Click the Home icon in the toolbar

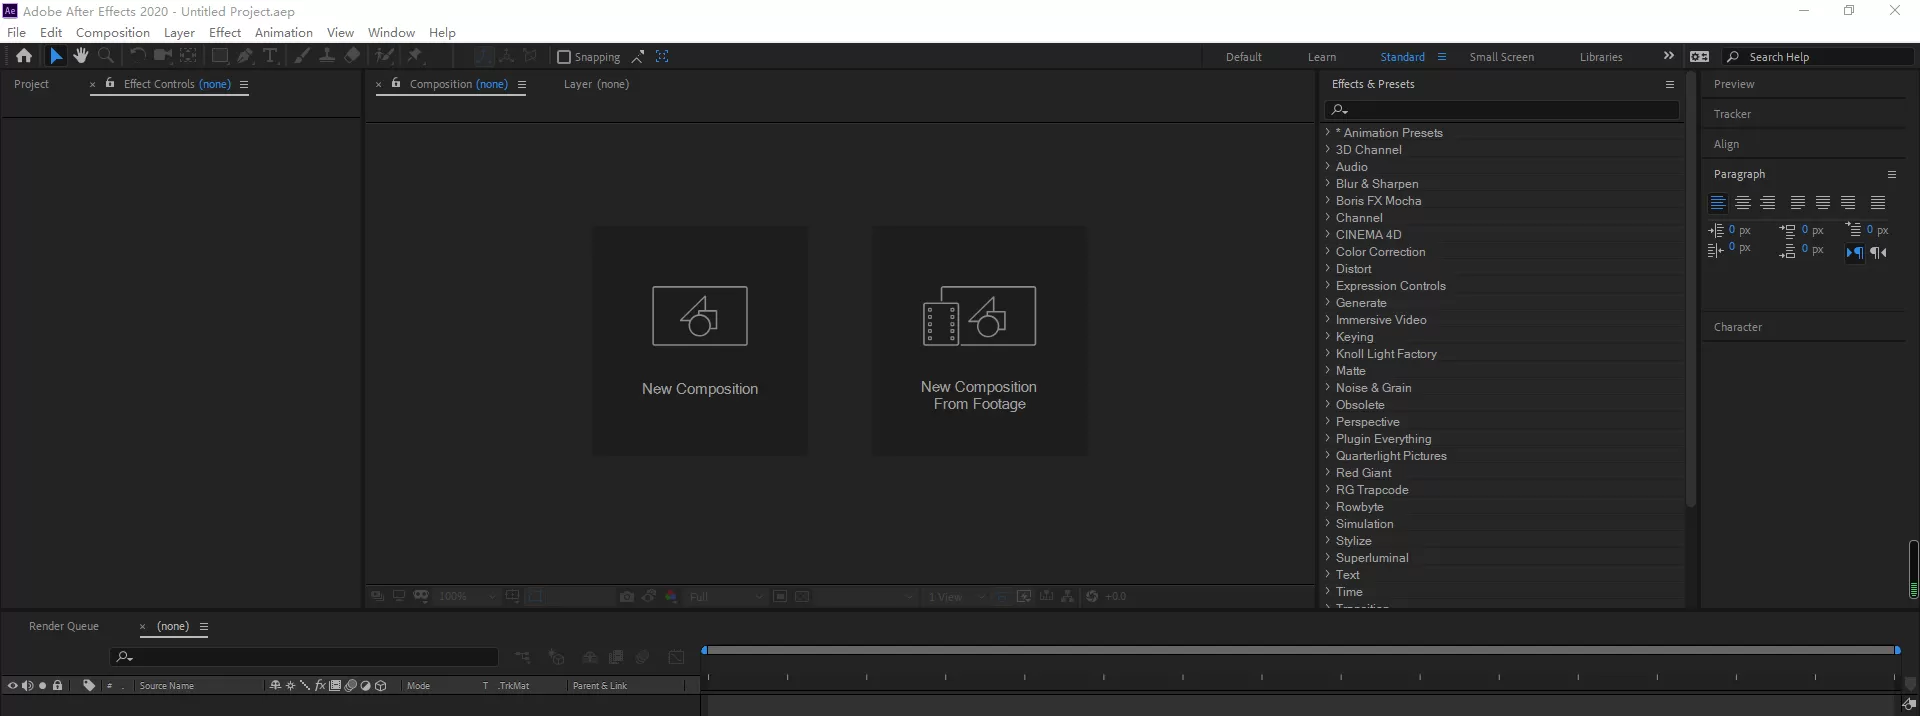[x=24, y=56]
